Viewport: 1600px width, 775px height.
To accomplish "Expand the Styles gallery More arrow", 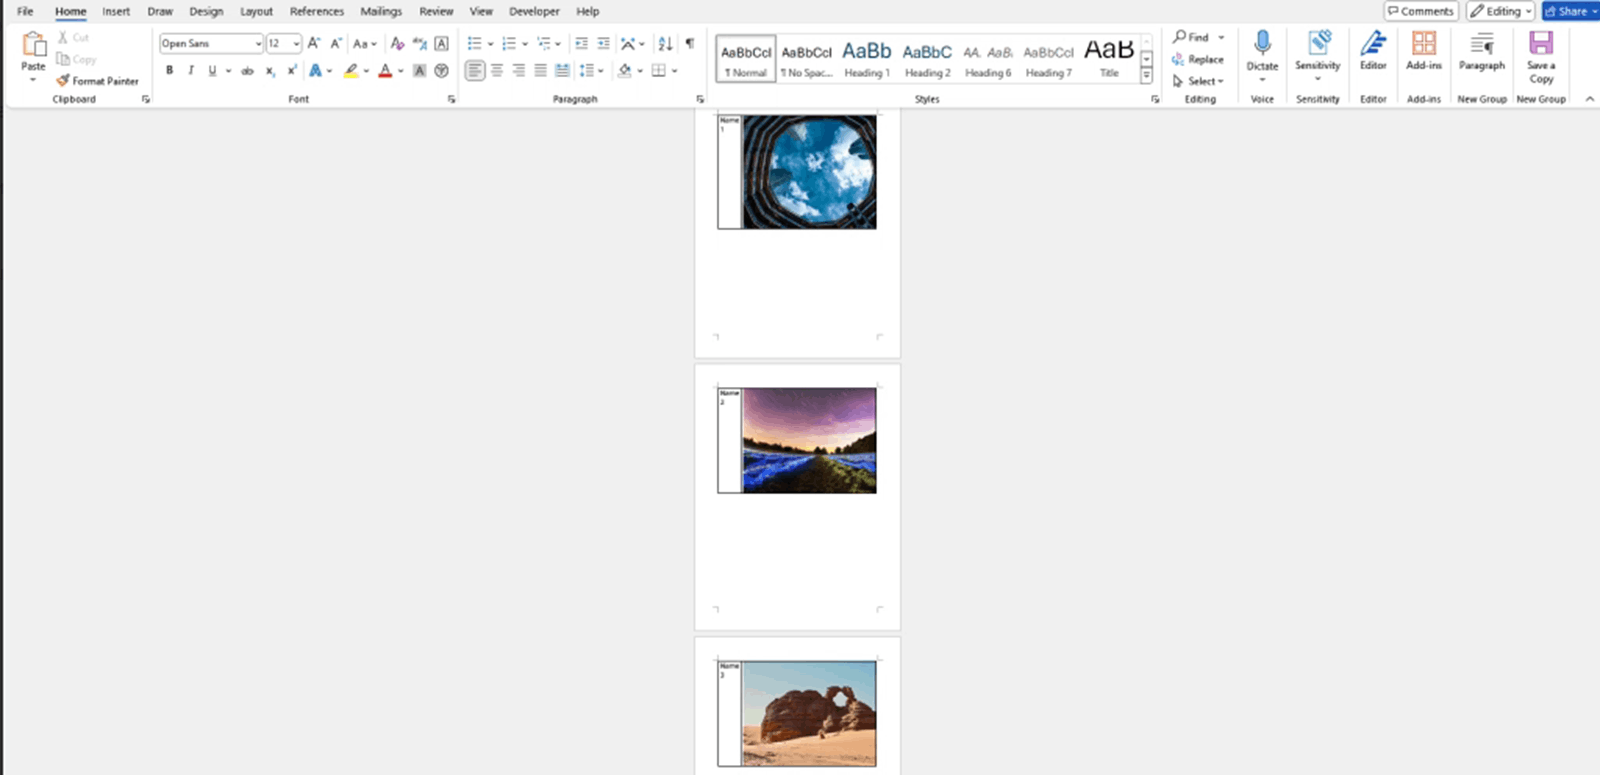I will [x=1146, y=76].
